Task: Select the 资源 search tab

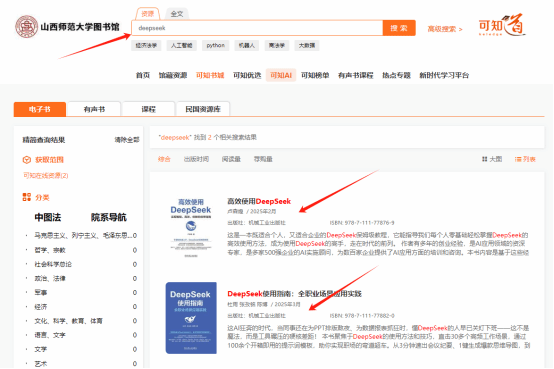Action: click(148, 14)
